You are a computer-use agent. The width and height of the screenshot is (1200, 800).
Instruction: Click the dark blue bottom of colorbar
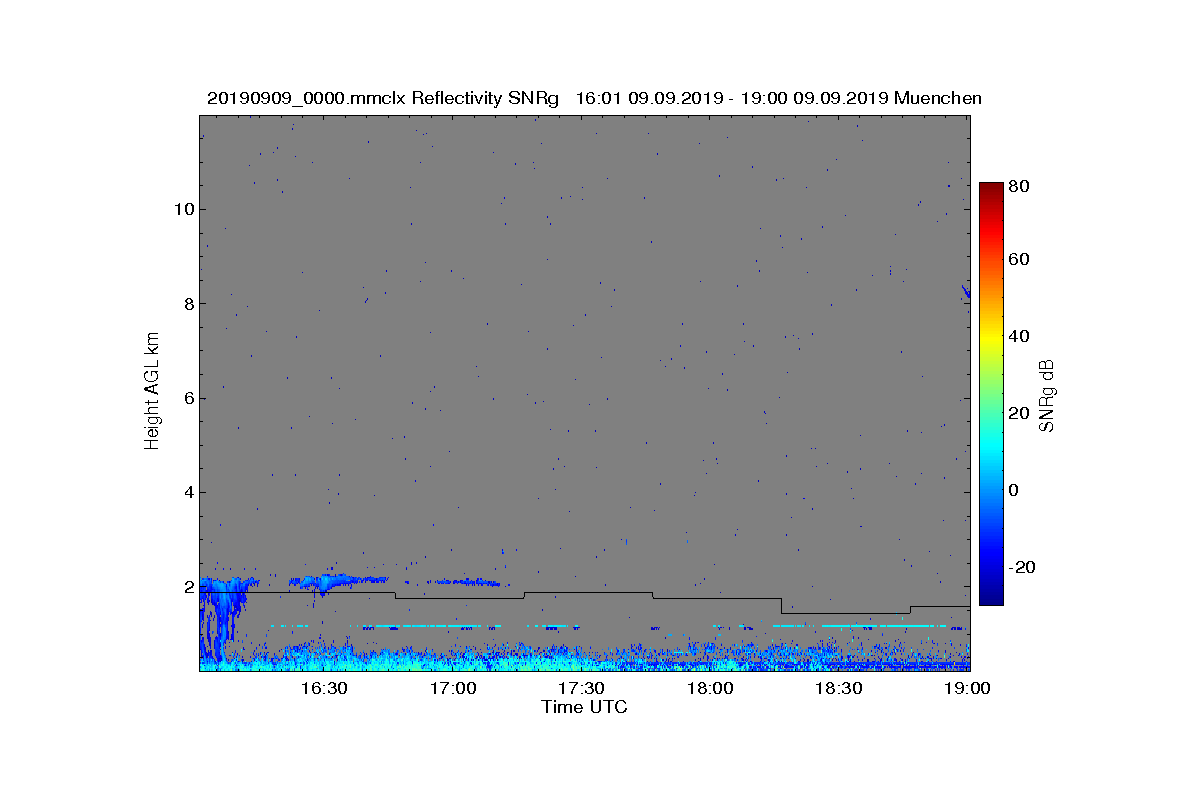(990, 597)
